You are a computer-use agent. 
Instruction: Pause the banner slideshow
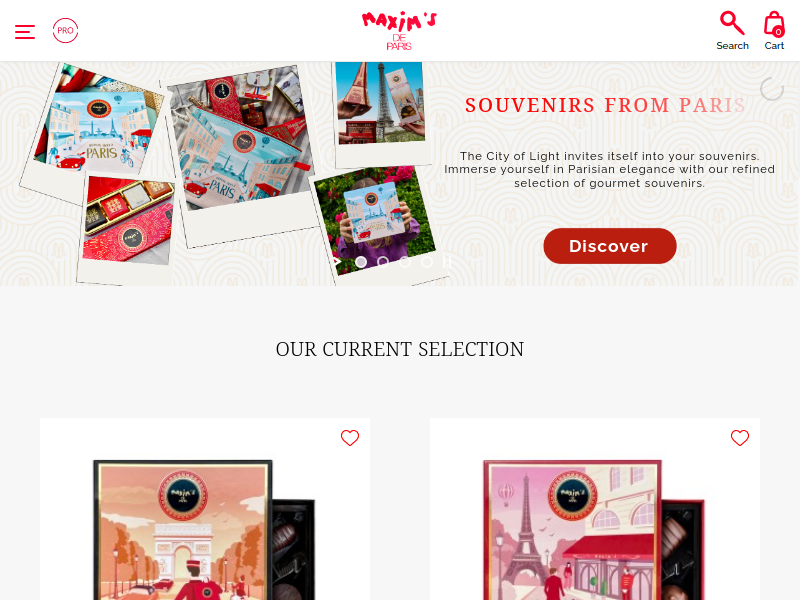click(447, 262)
